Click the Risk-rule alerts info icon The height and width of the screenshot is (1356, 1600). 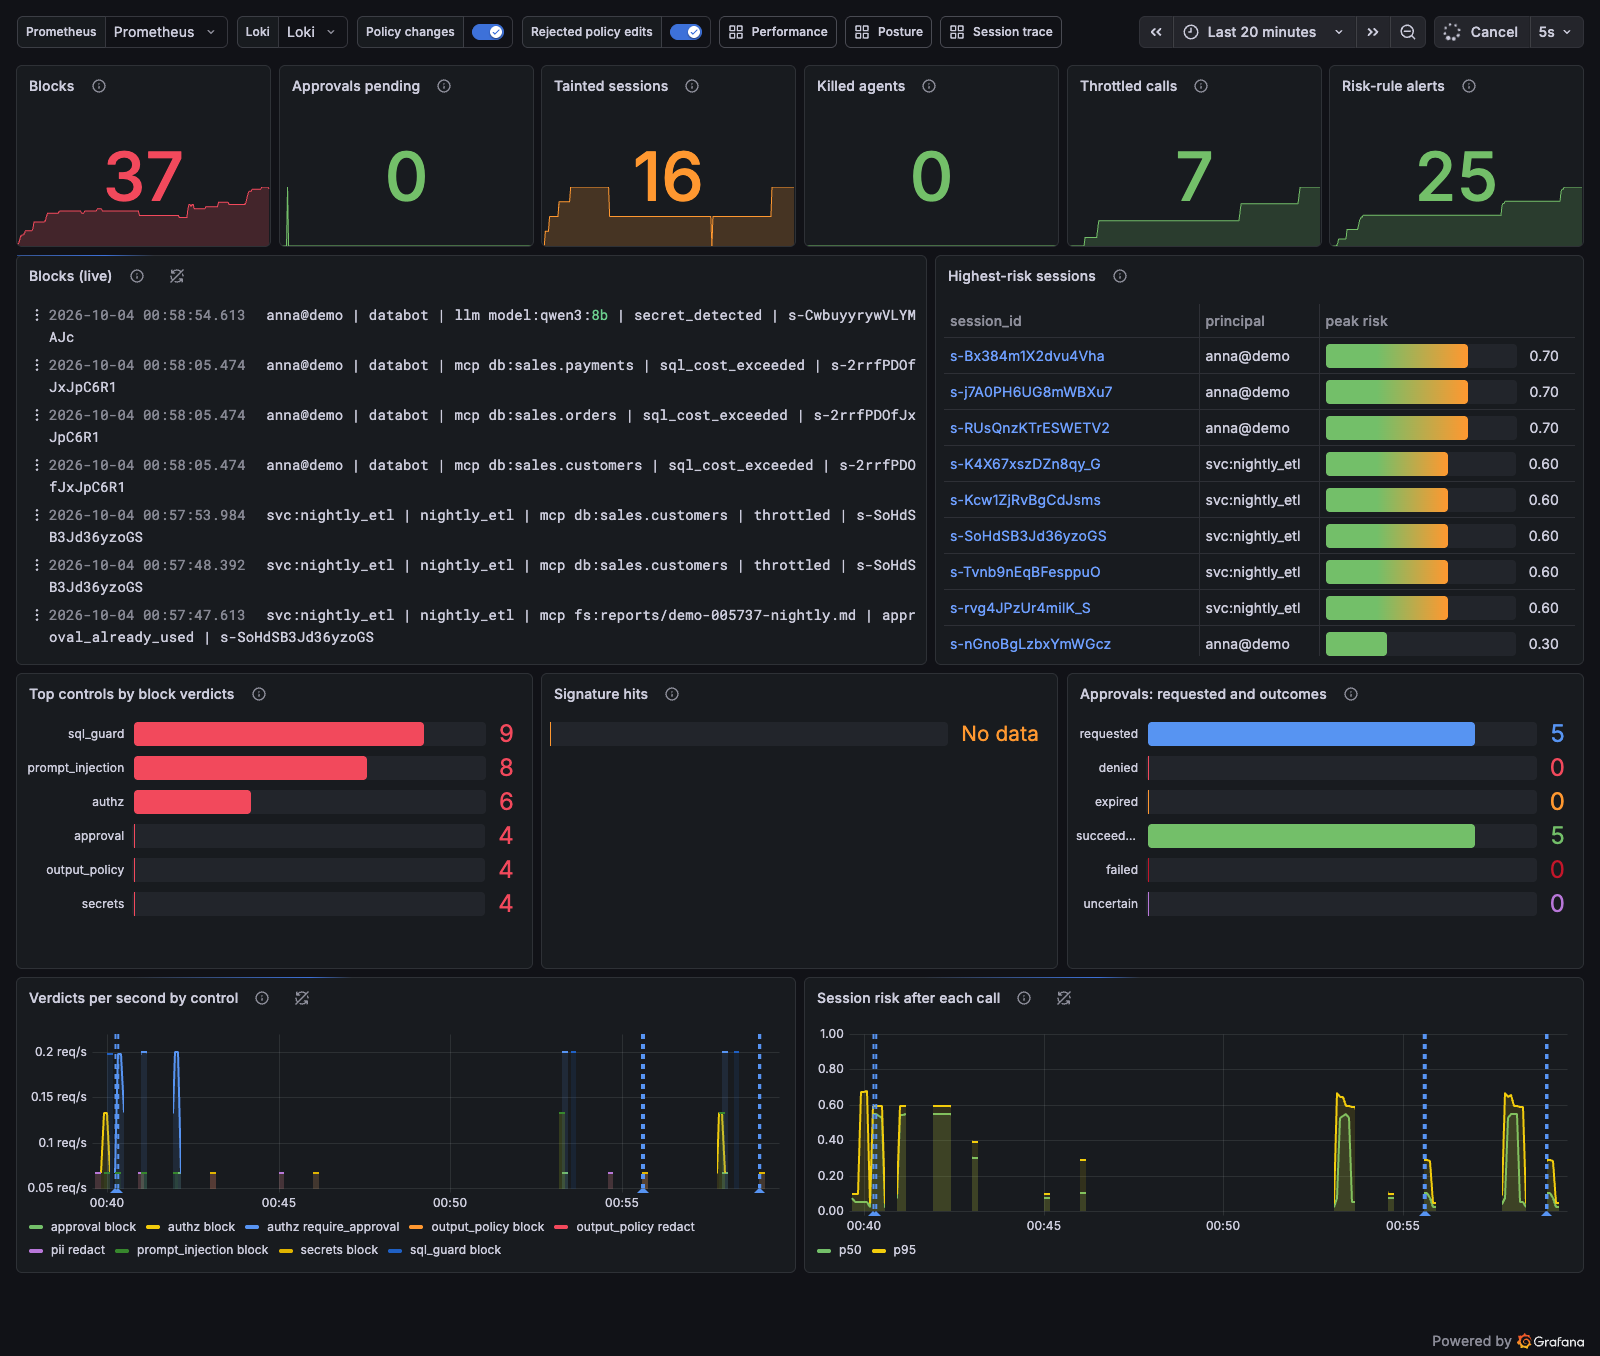tap(1469, 86)
